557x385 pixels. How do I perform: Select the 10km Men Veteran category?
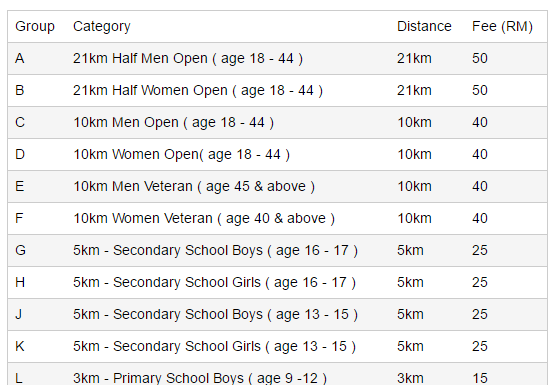[194, 186]
